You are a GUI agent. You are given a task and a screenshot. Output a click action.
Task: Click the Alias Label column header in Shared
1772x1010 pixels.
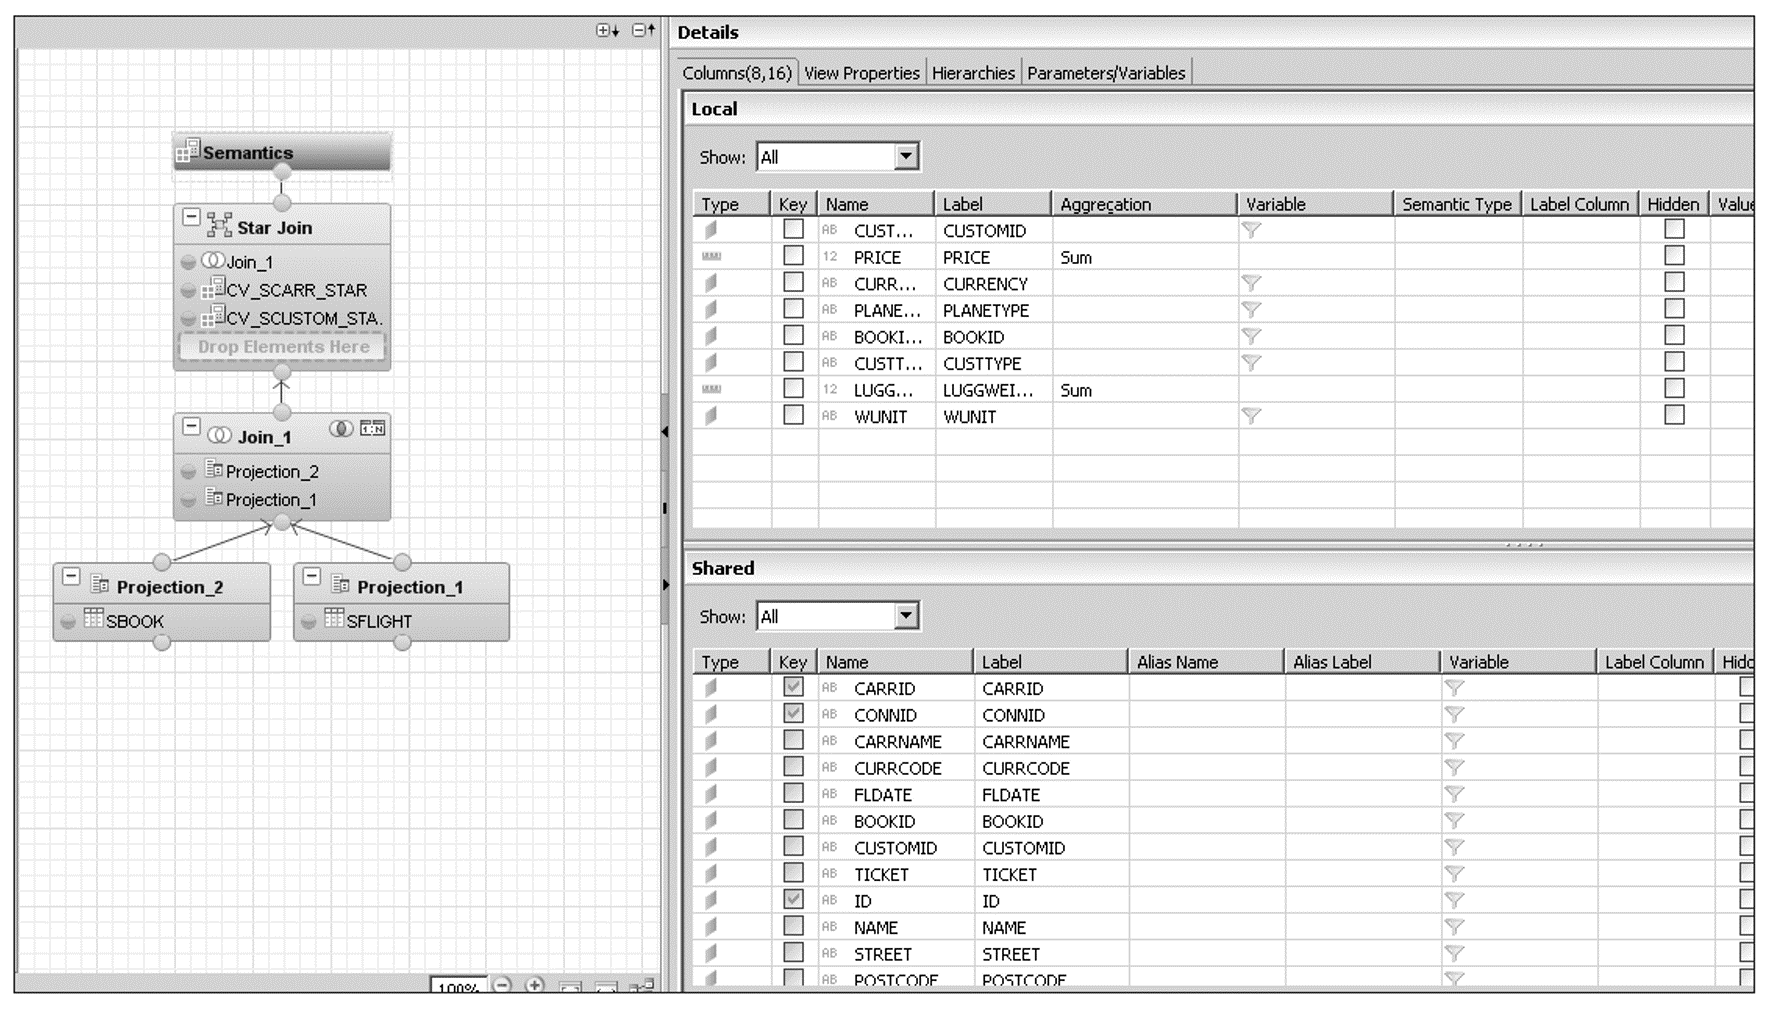[1362, 662]
